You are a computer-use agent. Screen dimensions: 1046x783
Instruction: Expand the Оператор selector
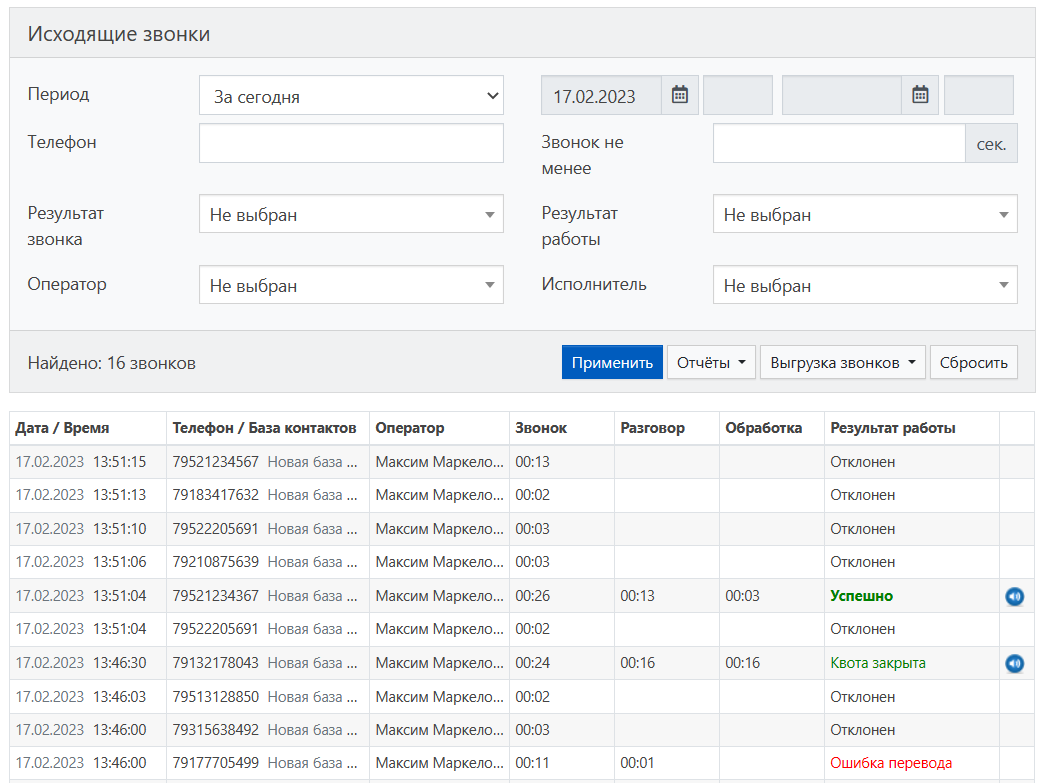point(351,285)
